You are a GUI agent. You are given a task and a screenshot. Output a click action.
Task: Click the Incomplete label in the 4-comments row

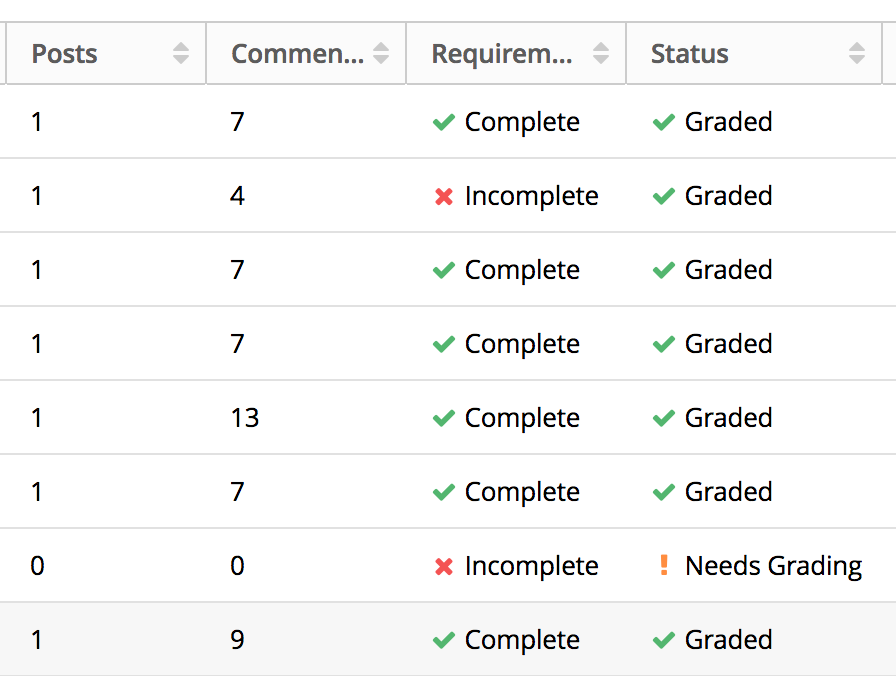[531, 196]
